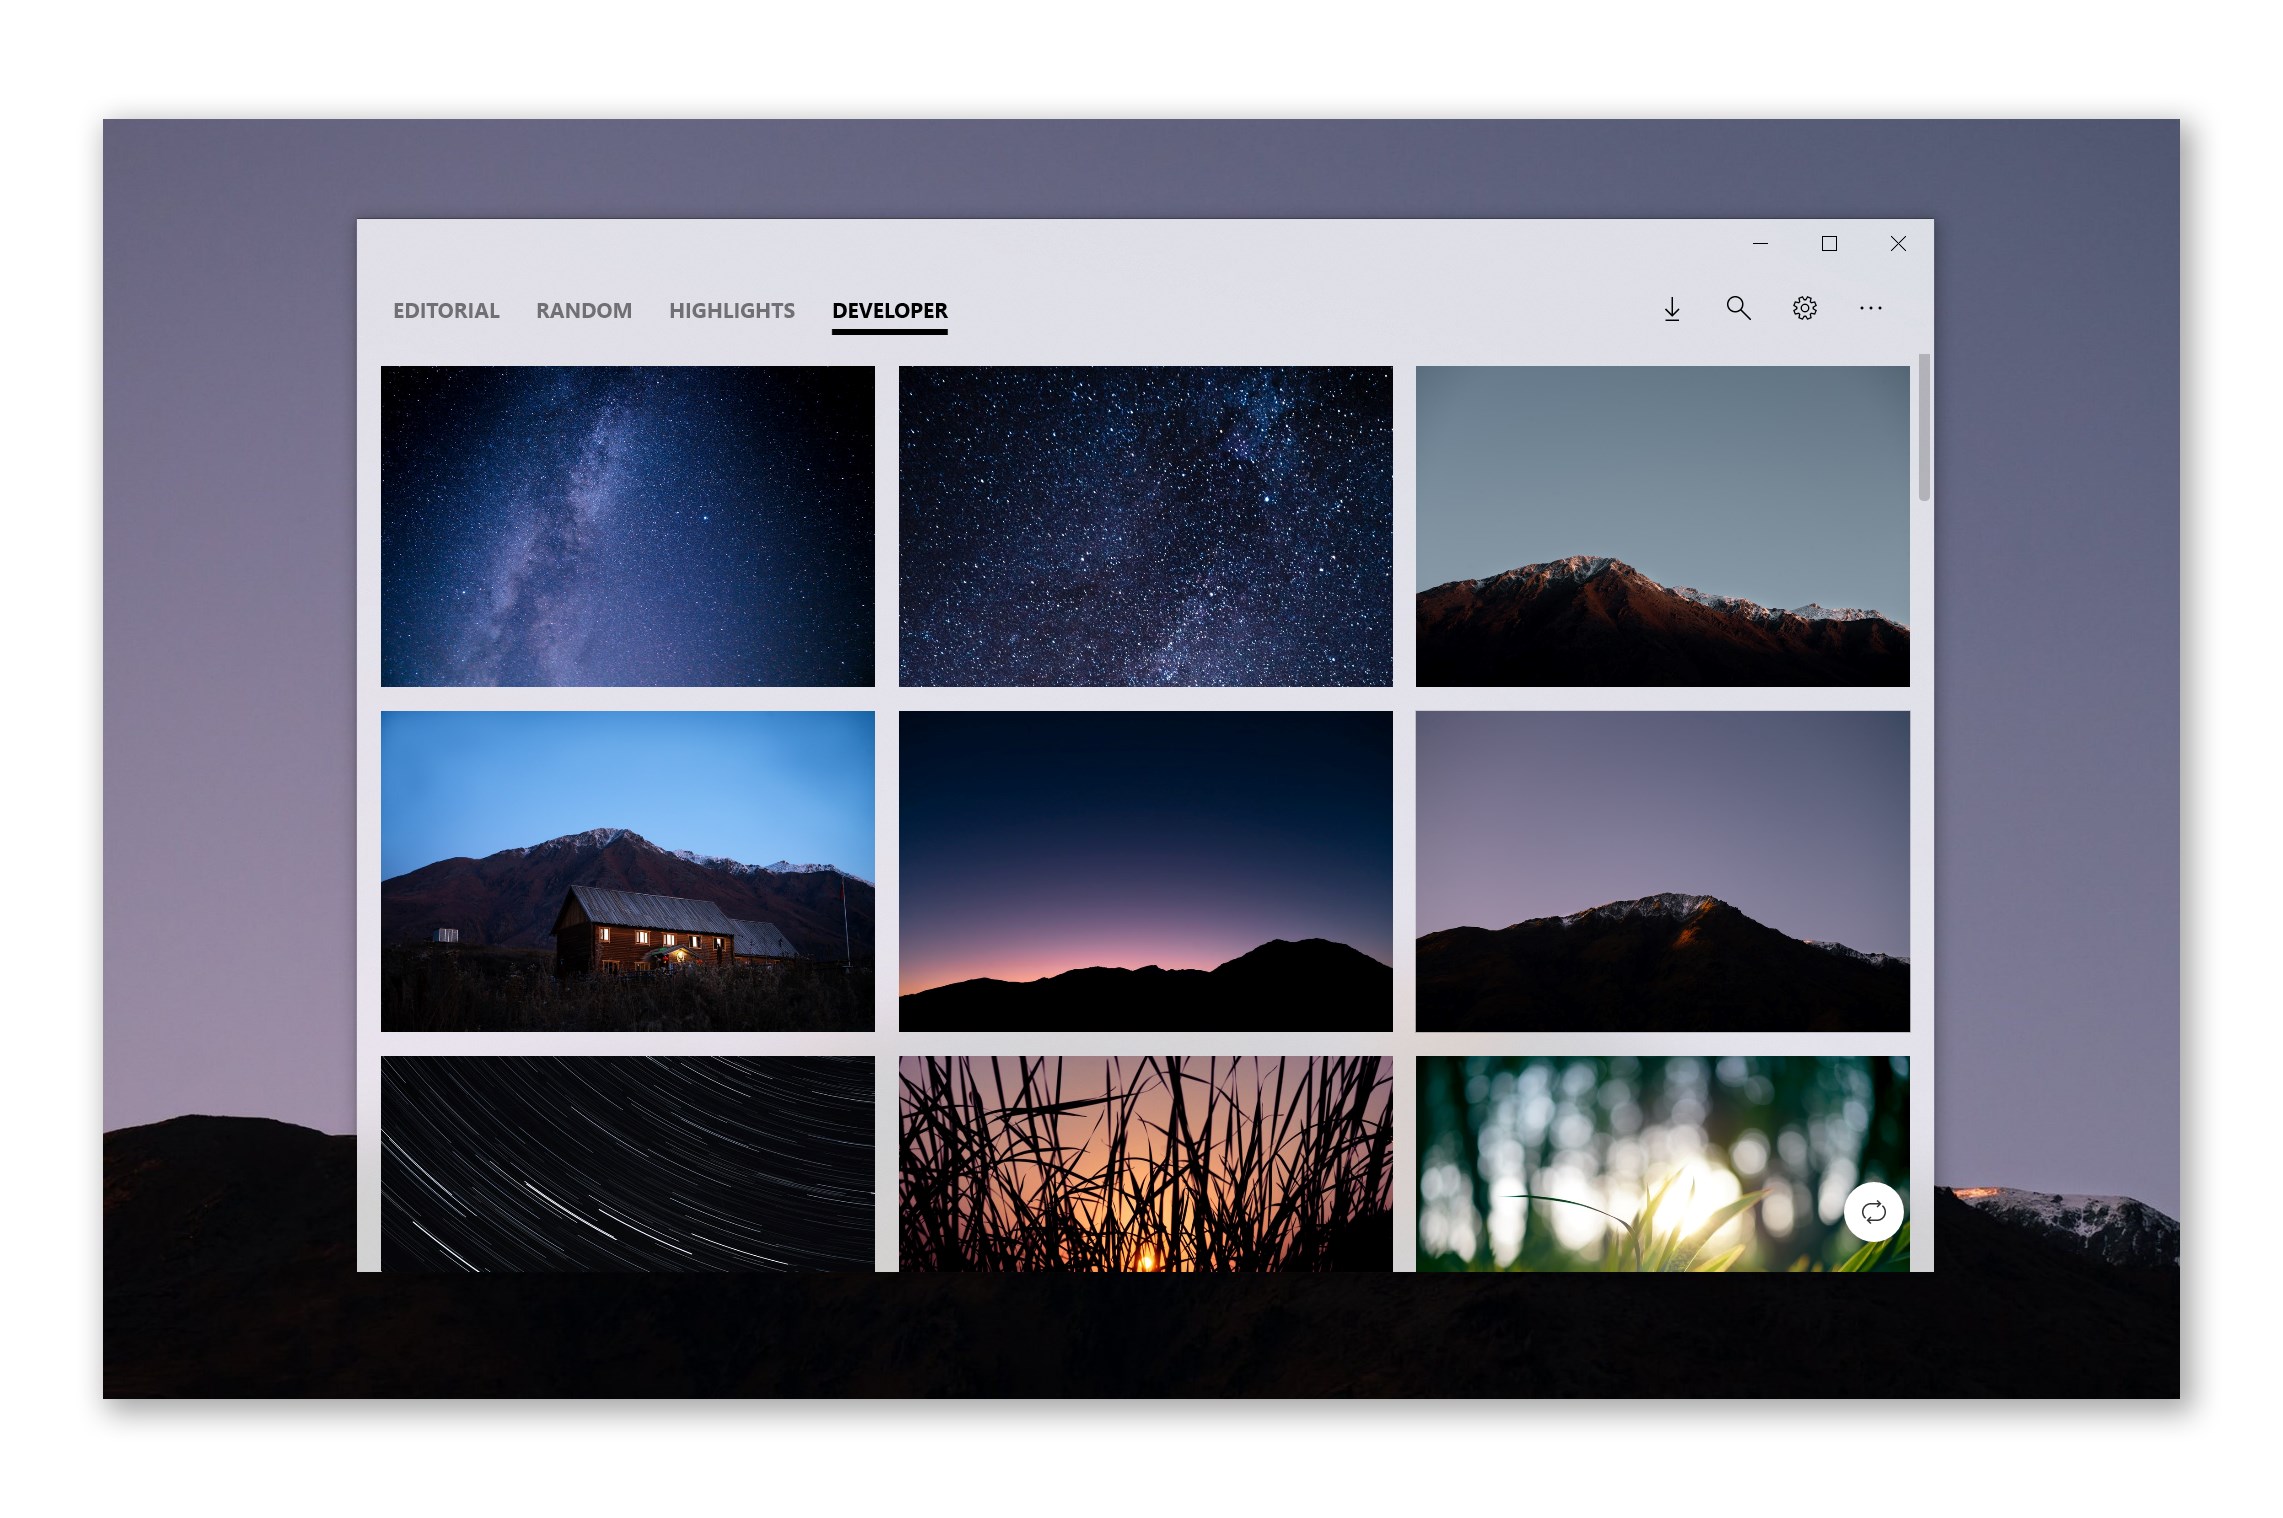
Task: Minimize the app window
Action: point(1760,244)
